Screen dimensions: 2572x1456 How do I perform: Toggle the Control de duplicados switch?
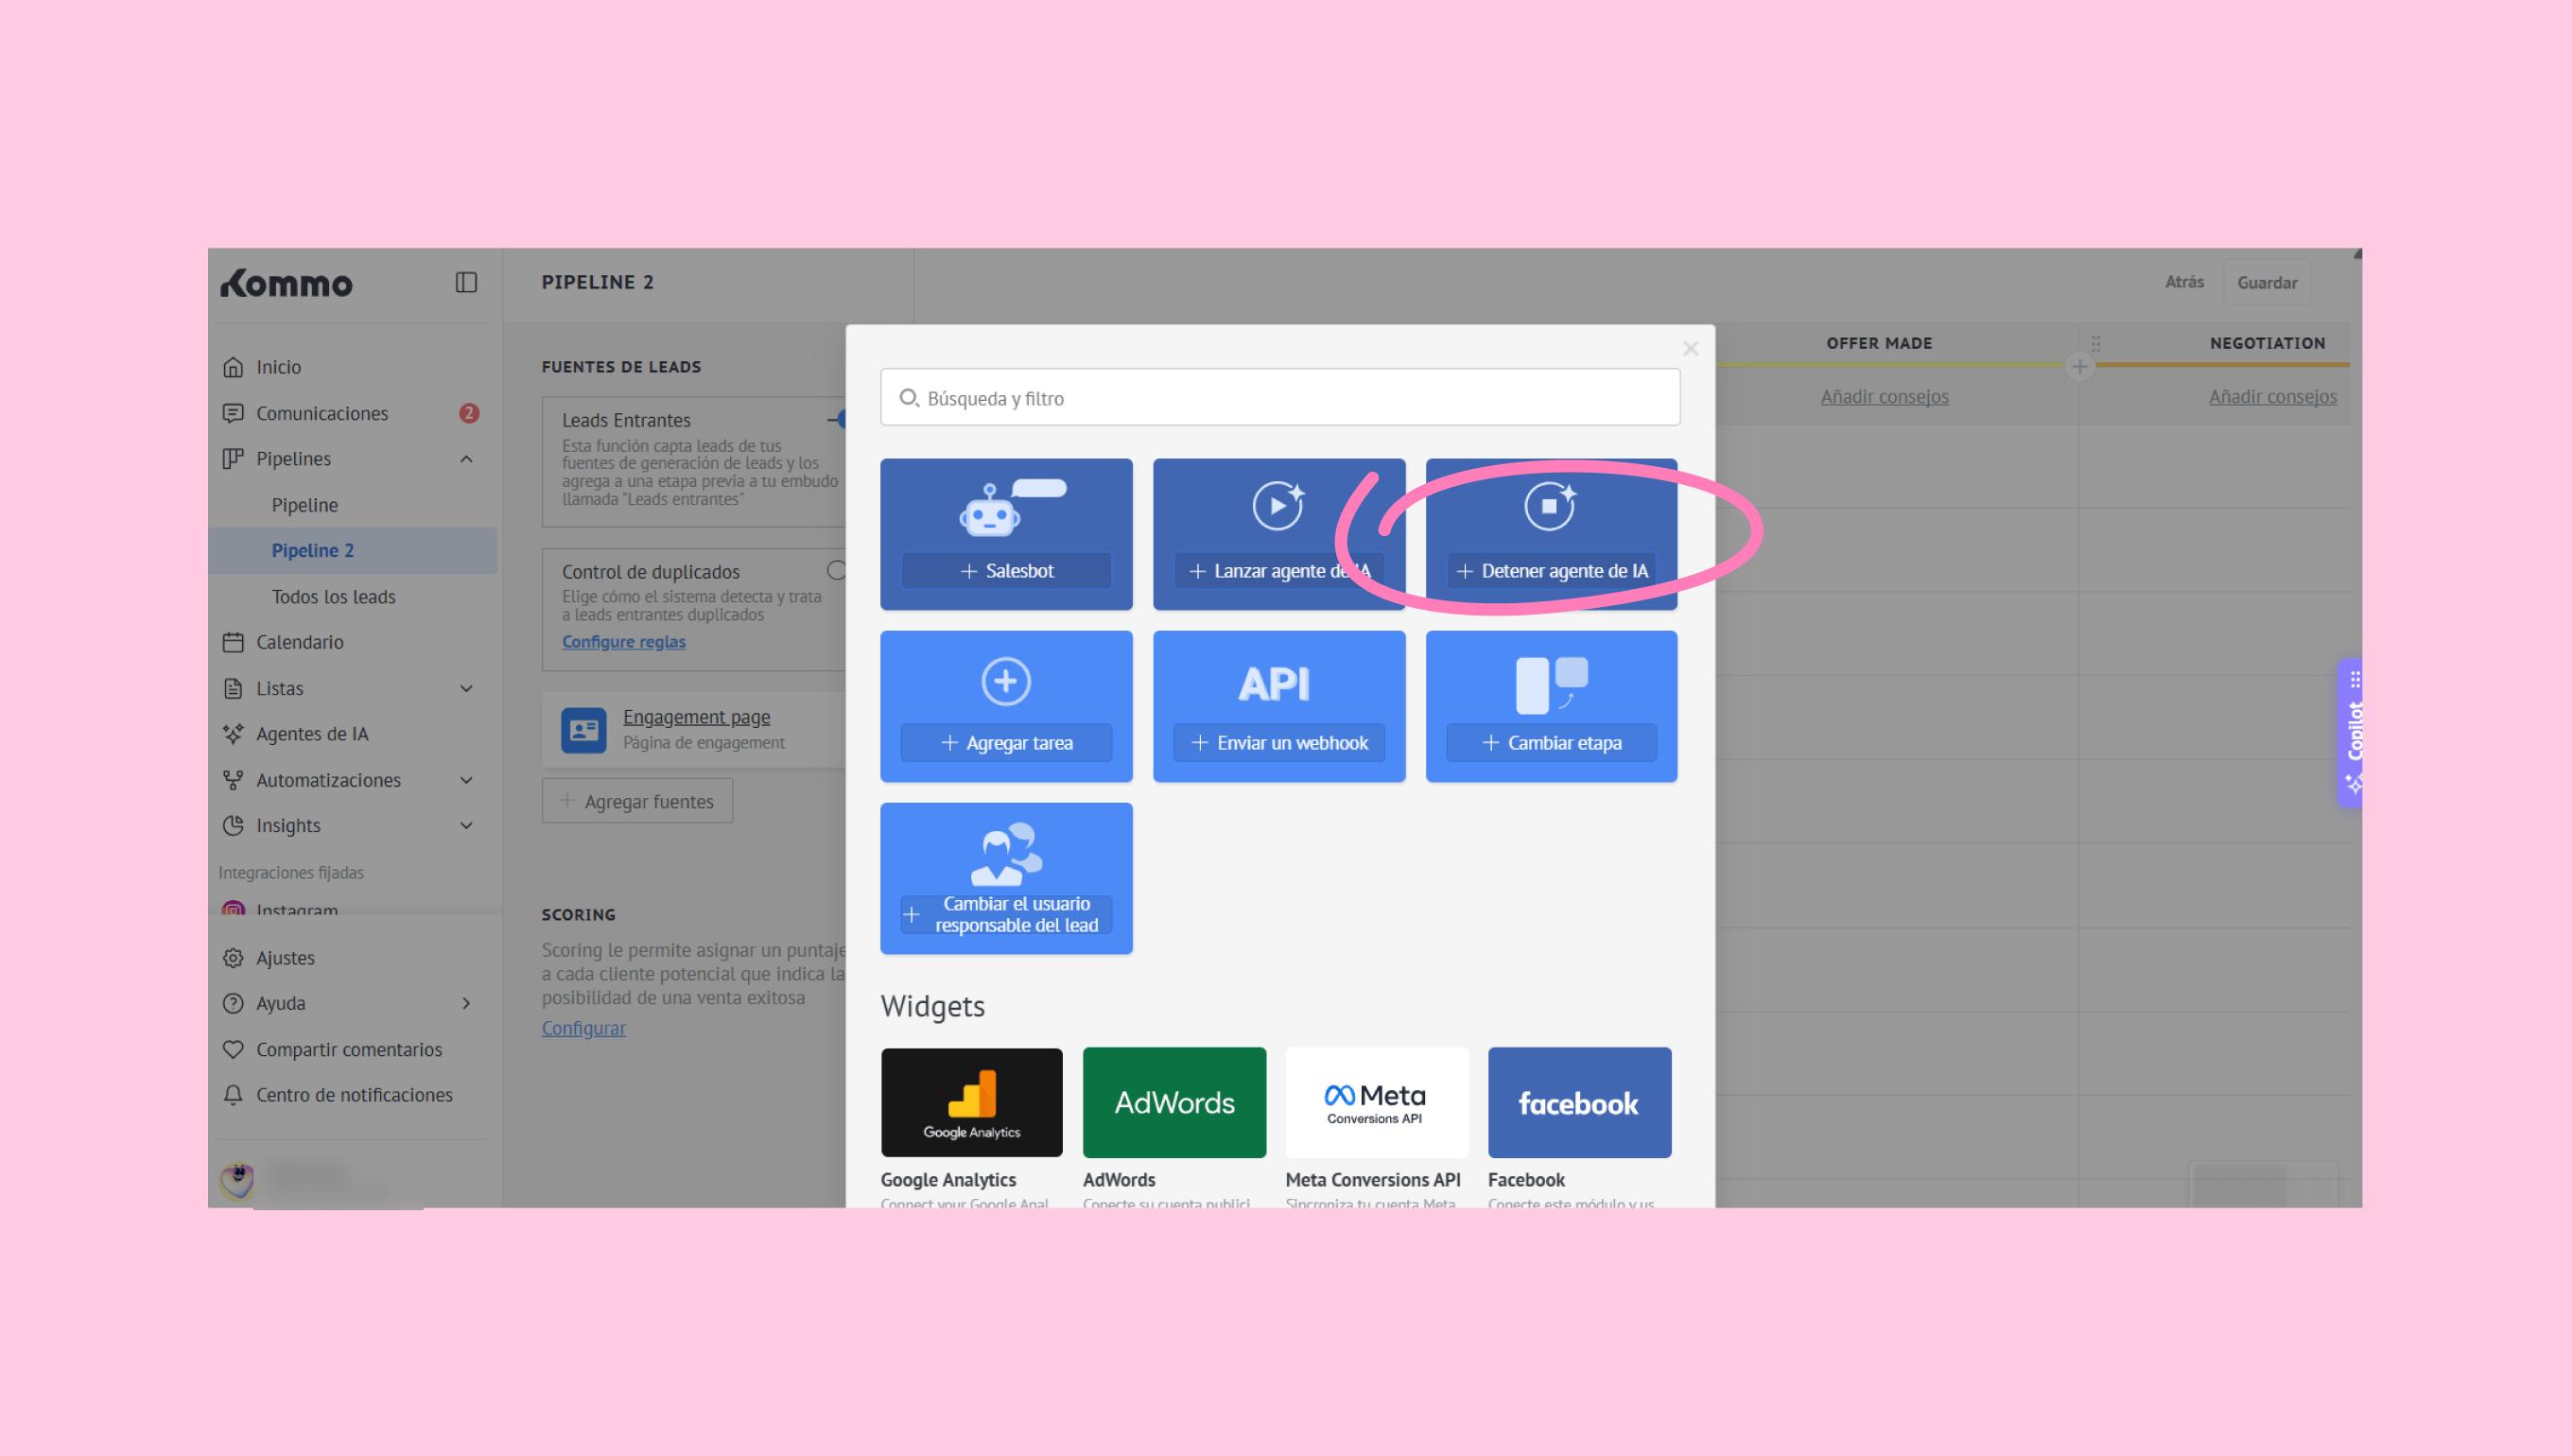(x=837, y=570)
